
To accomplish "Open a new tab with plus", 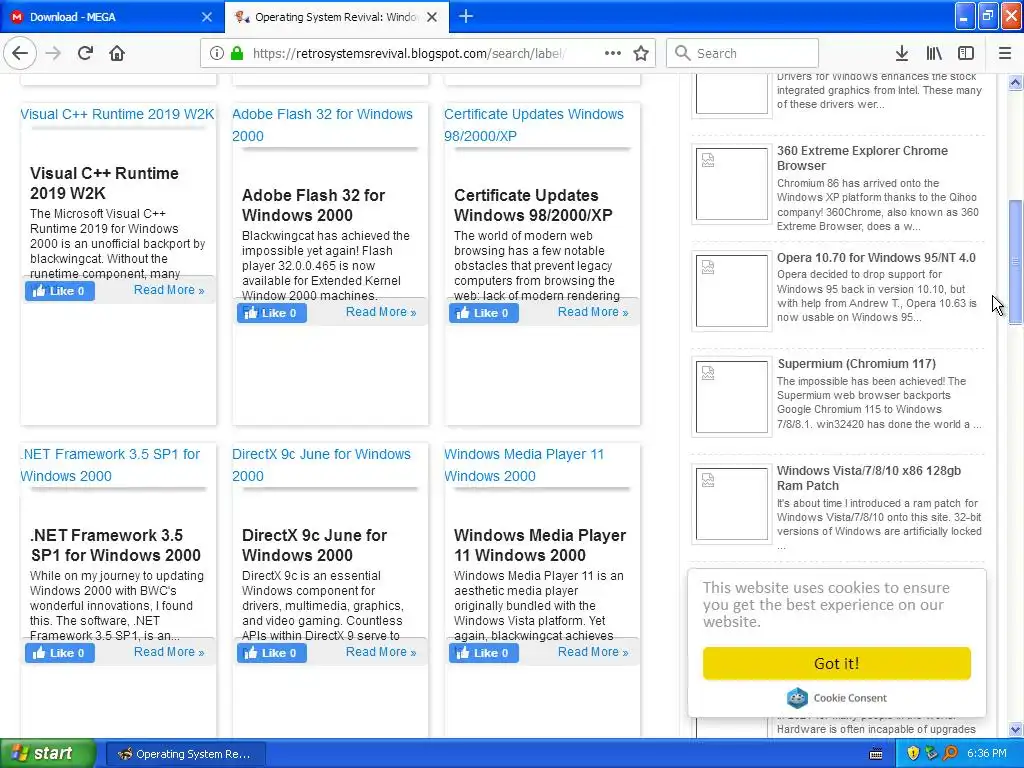I will pos(466,16).
